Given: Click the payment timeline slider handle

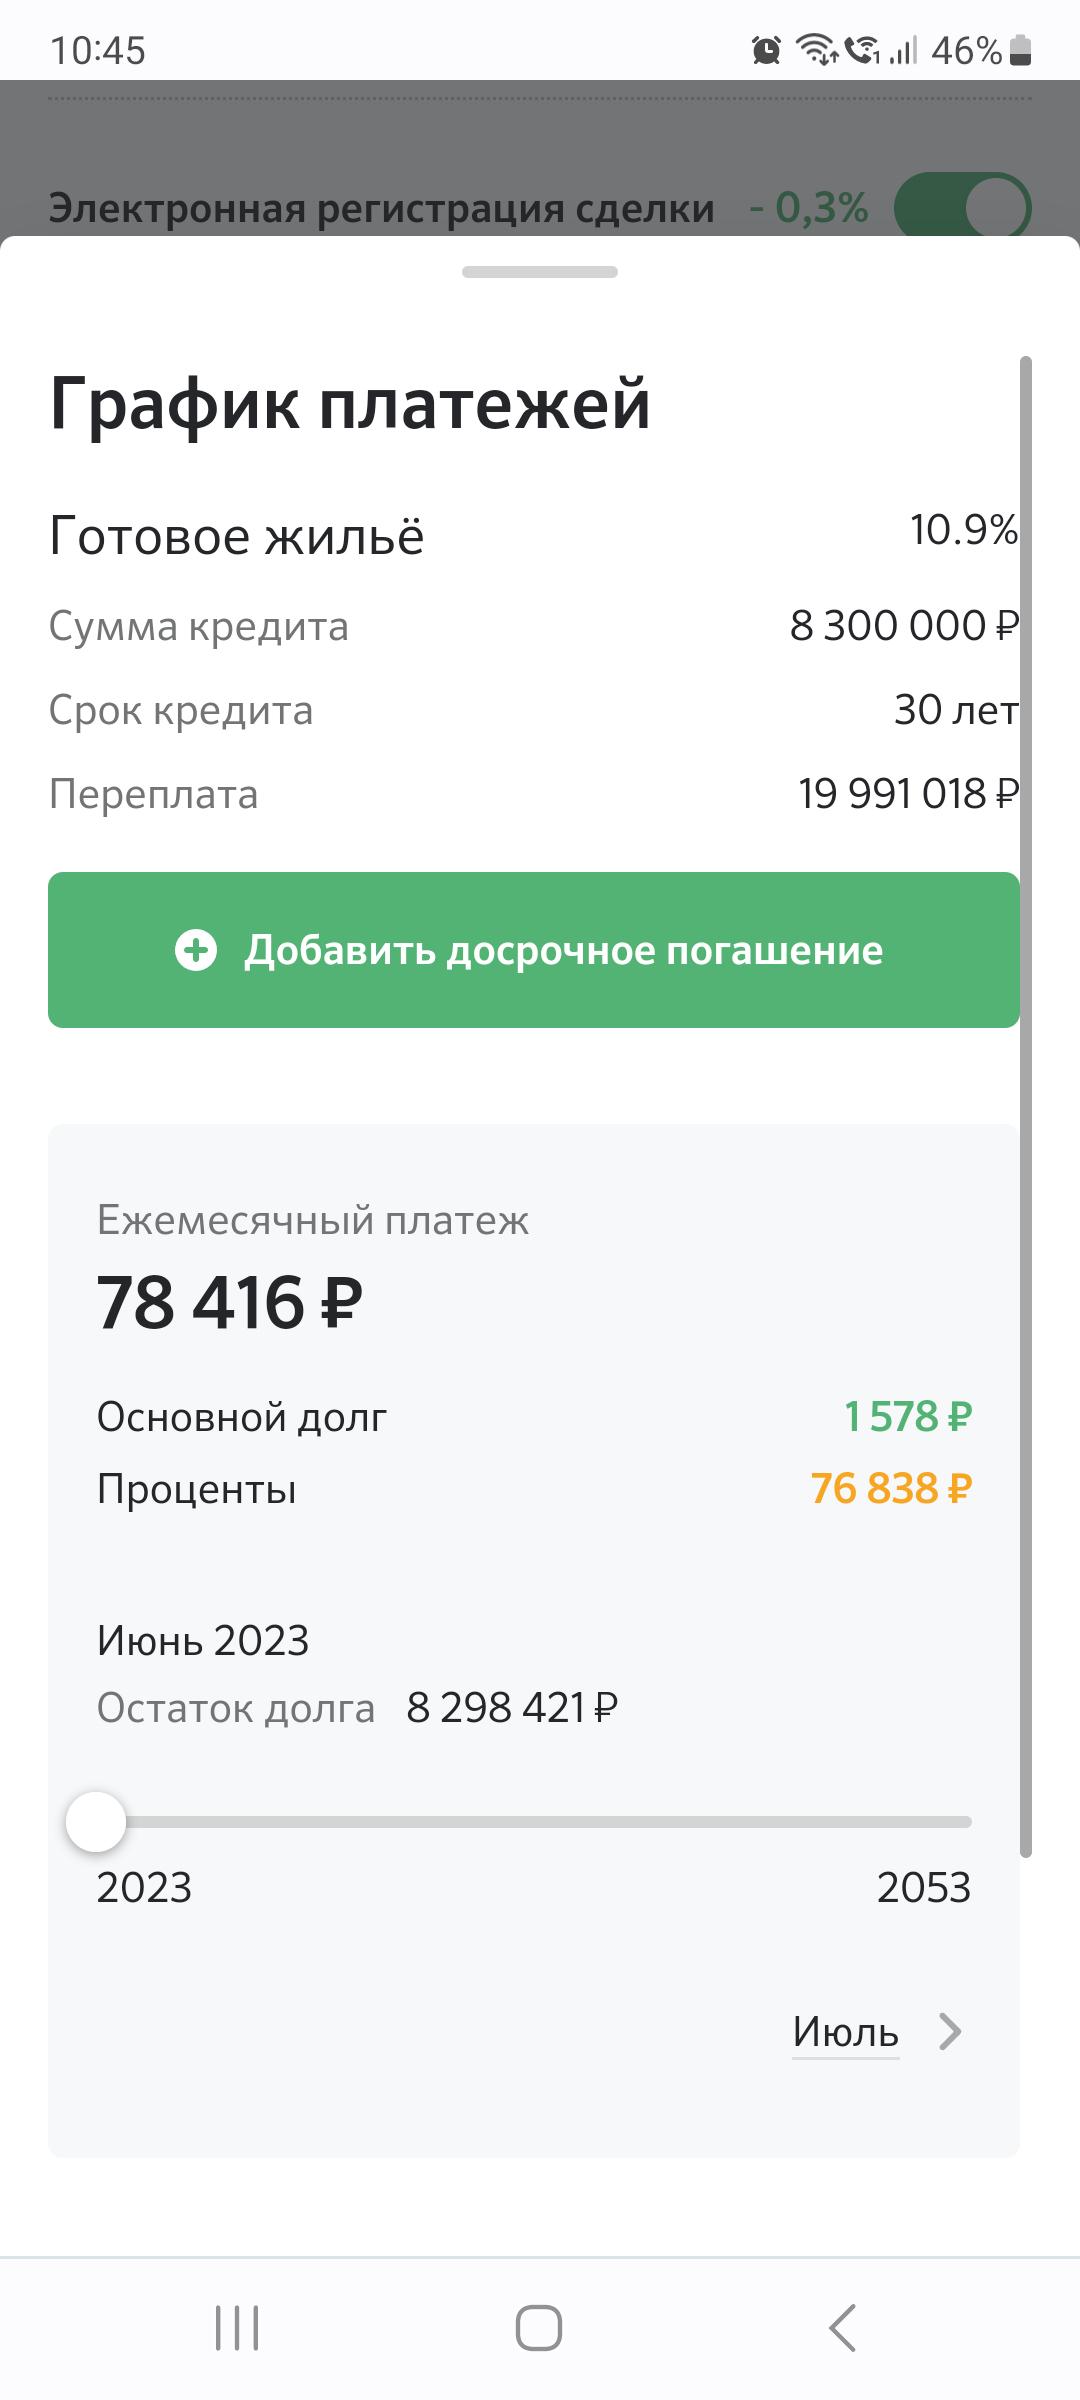Looking at the screenshot, I should pos(96,1822).
